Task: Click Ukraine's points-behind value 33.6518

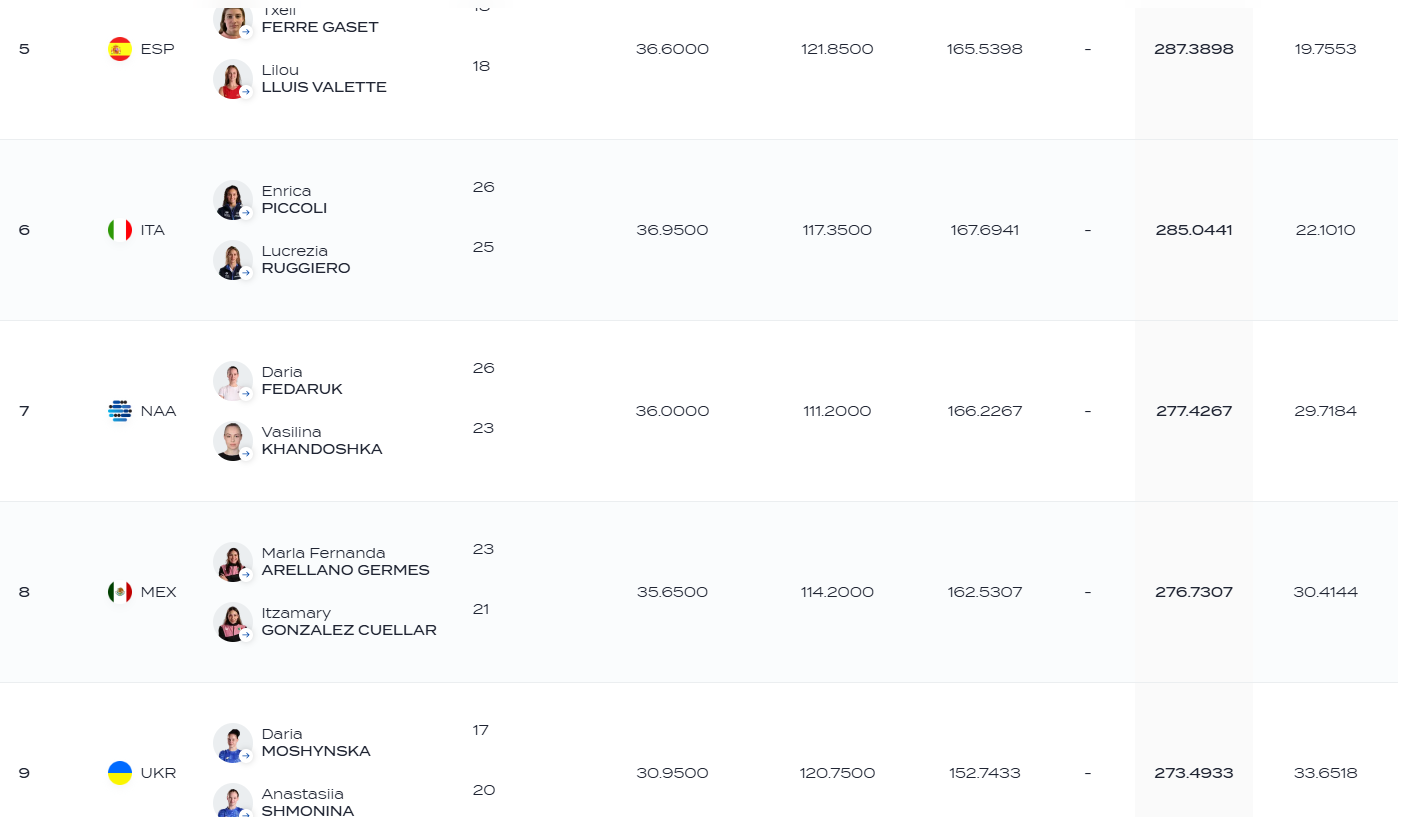Action: point(1325,773)
